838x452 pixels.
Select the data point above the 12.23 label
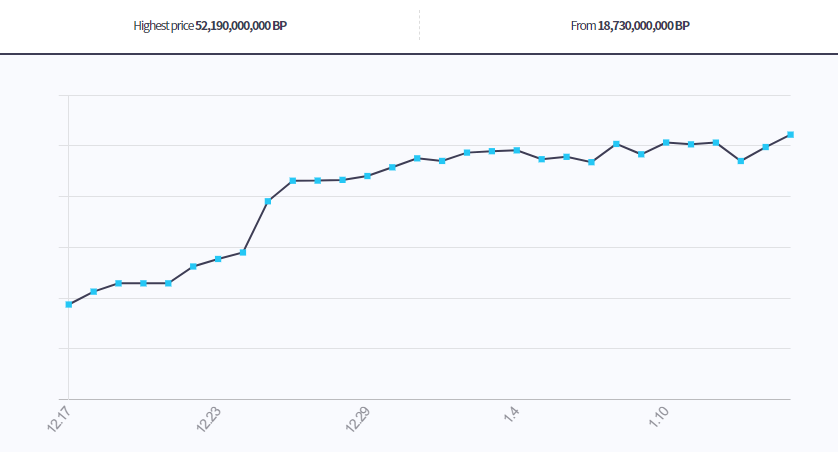coord(218,259)
